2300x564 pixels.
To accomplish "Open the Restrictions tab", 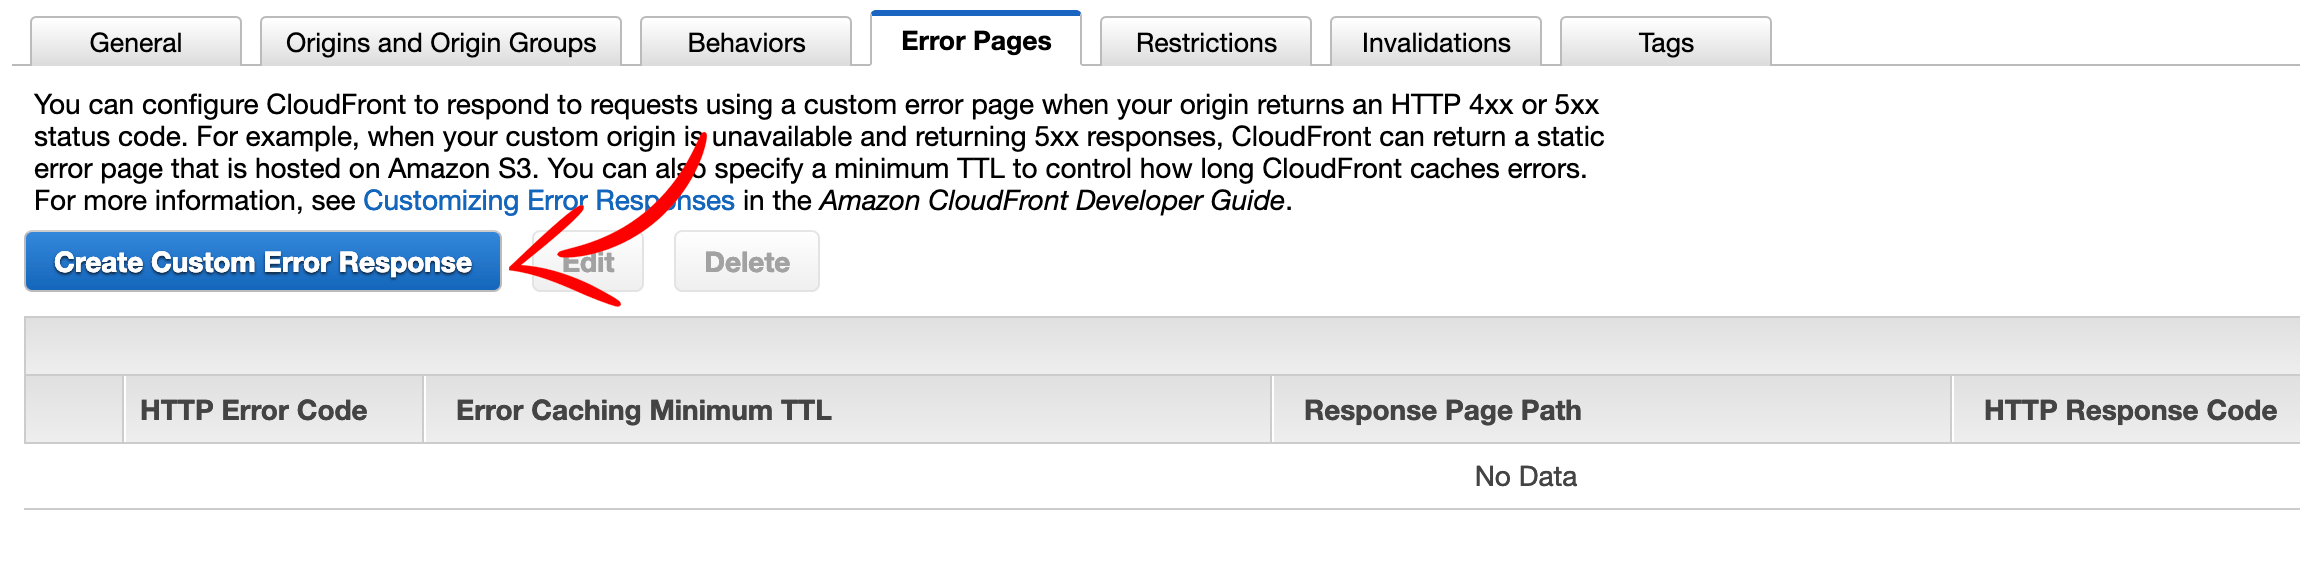I will point(1206,42).
